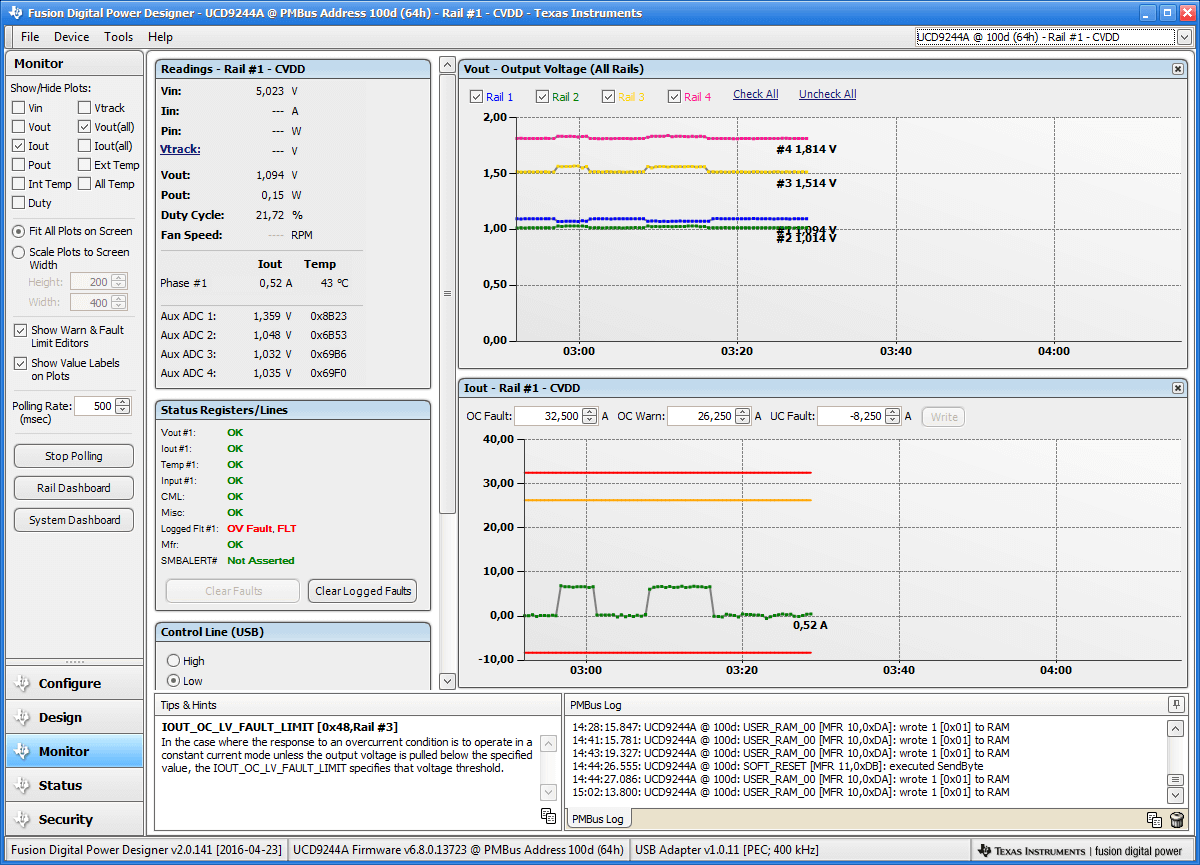Click the OC Warn value field
The height and width of the screenshot is (865, 1200).
[x=701, y=416]
